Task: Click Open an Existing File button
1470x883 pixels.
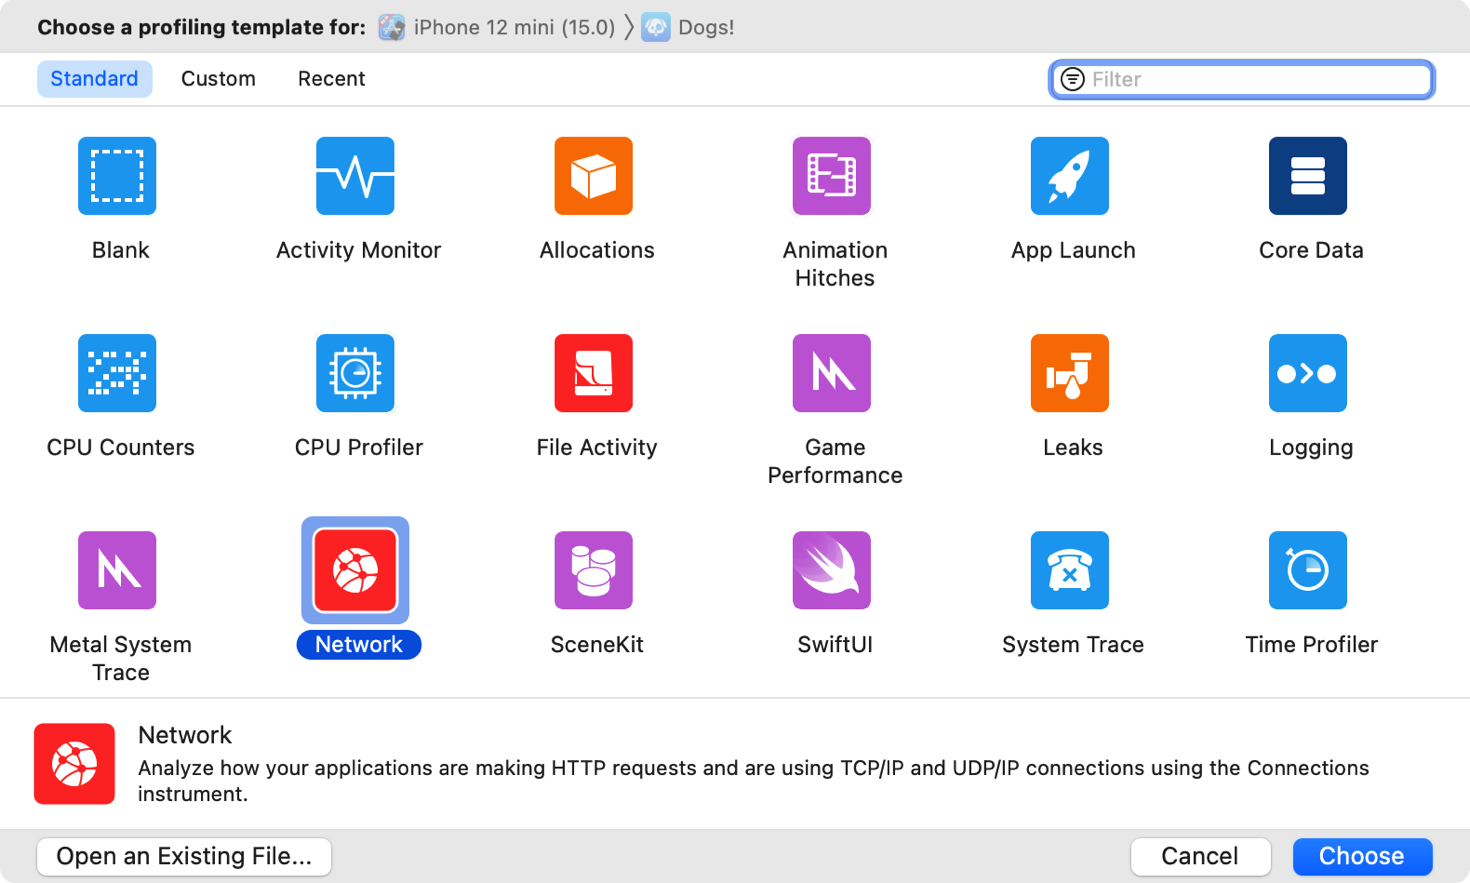Action: click(184, 856)
